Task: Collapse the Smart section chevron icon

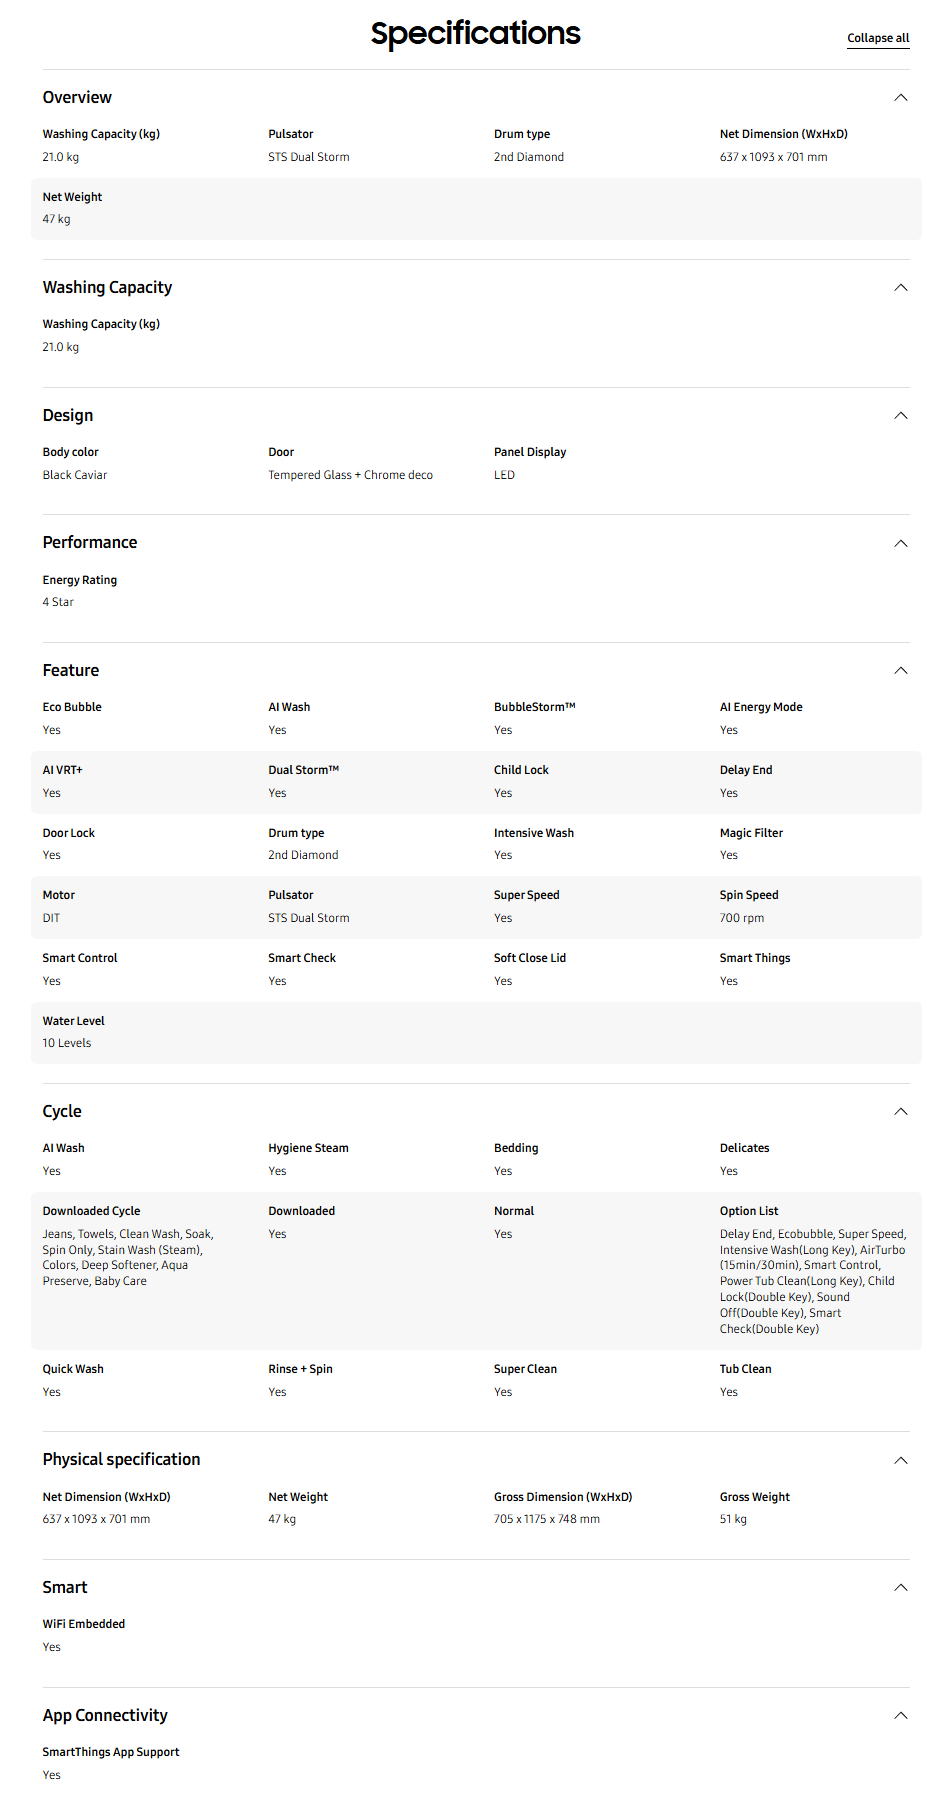Action: click(x=901, y=1587)
